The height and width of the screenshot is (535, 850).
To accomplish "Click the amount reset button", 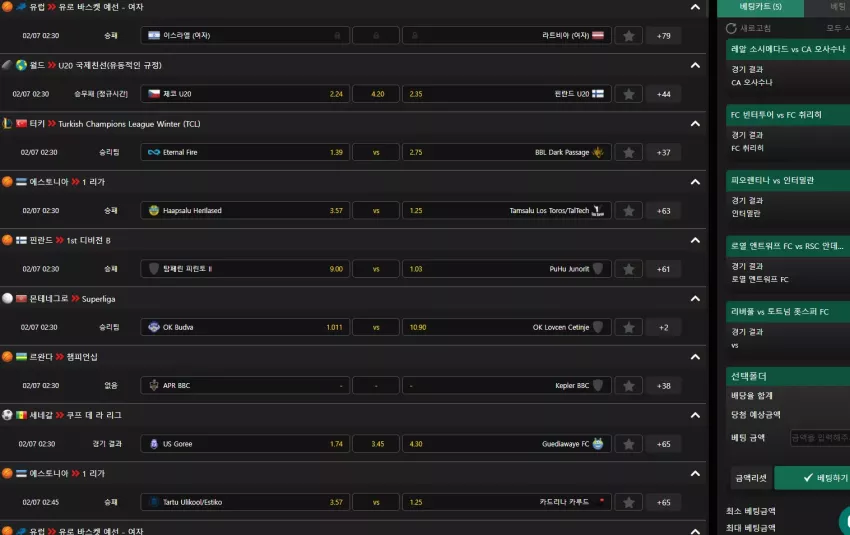I will pos(751,478).
